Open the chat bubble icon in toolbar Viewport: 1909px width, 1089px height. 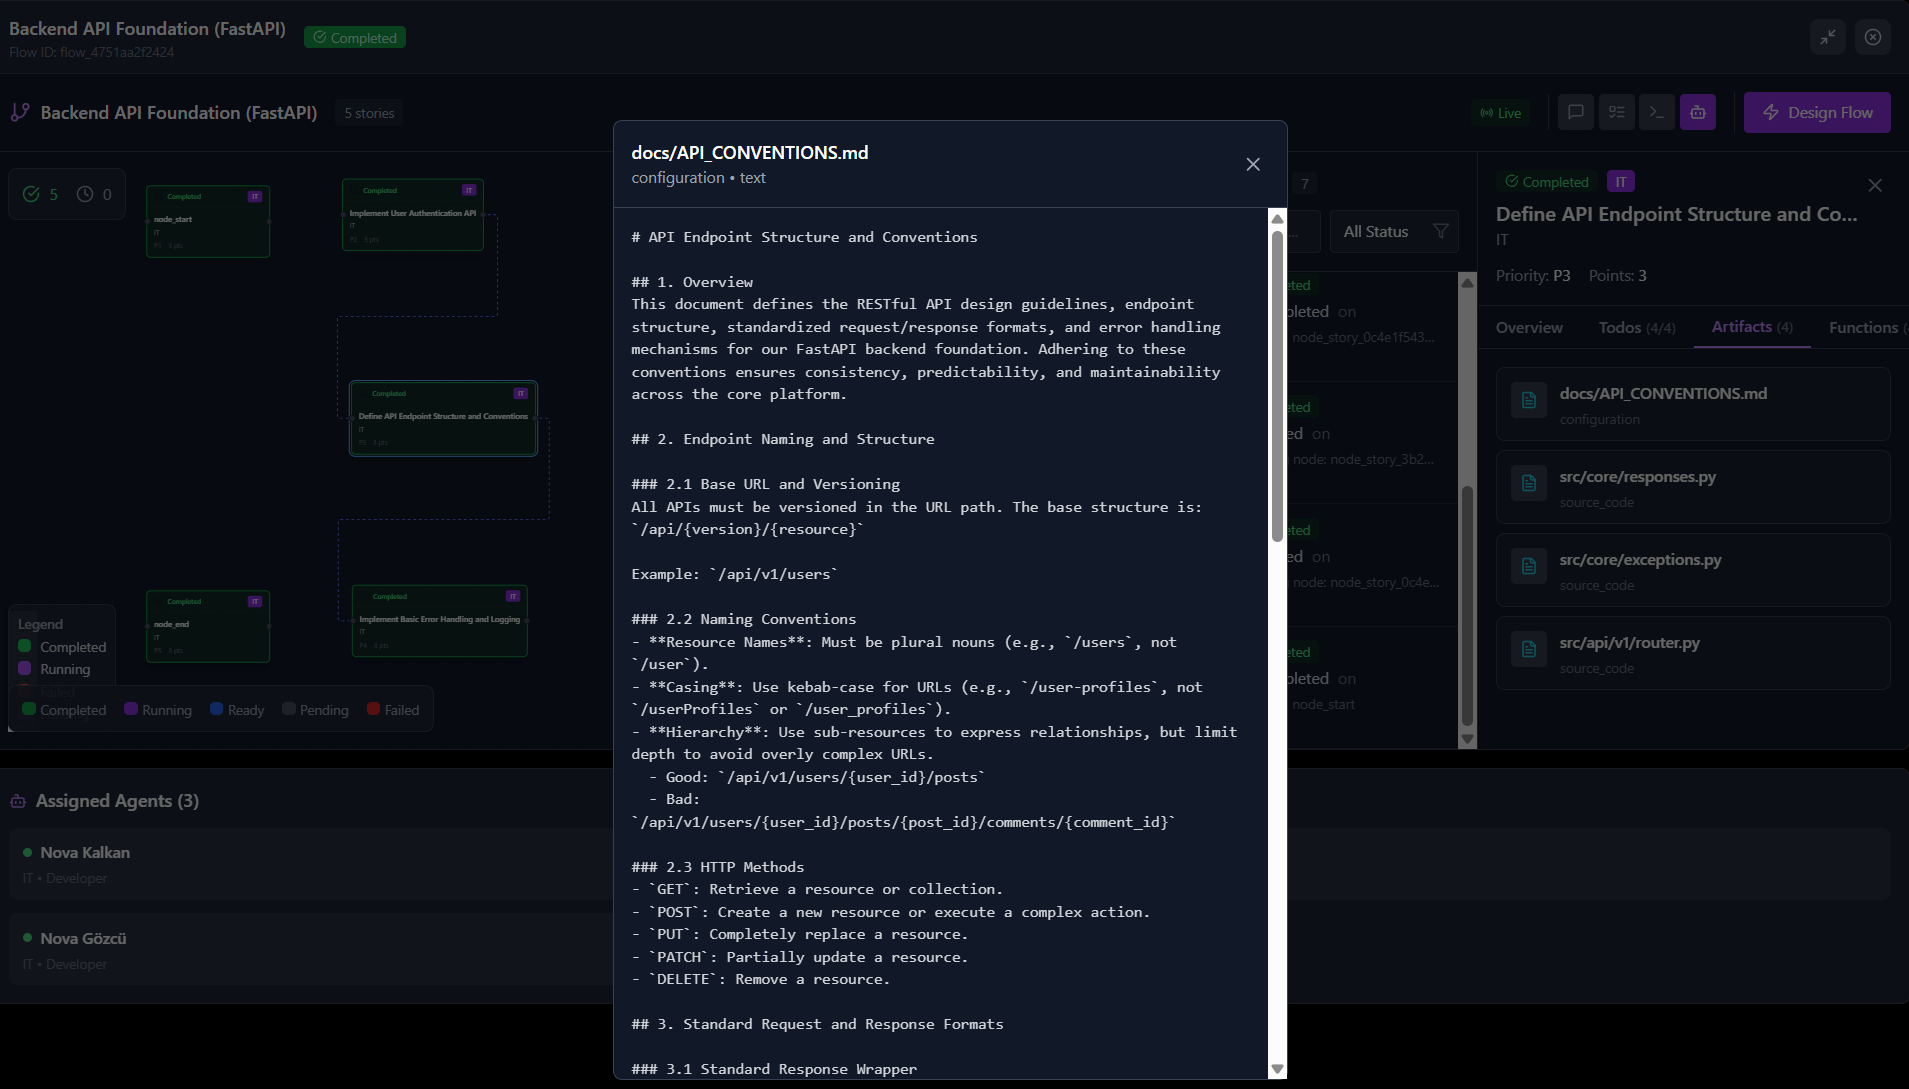pyautogui.click(x=1576, y=112)
